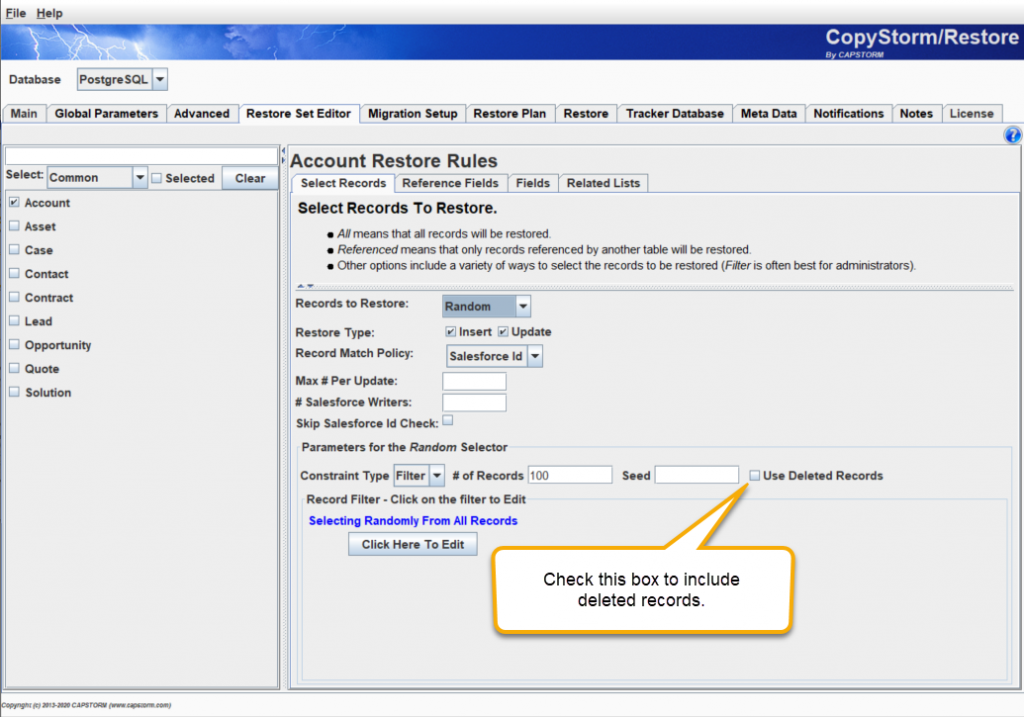Uncheck the Update restore type
1024x717 pixels.
click(x=503, y=332)
